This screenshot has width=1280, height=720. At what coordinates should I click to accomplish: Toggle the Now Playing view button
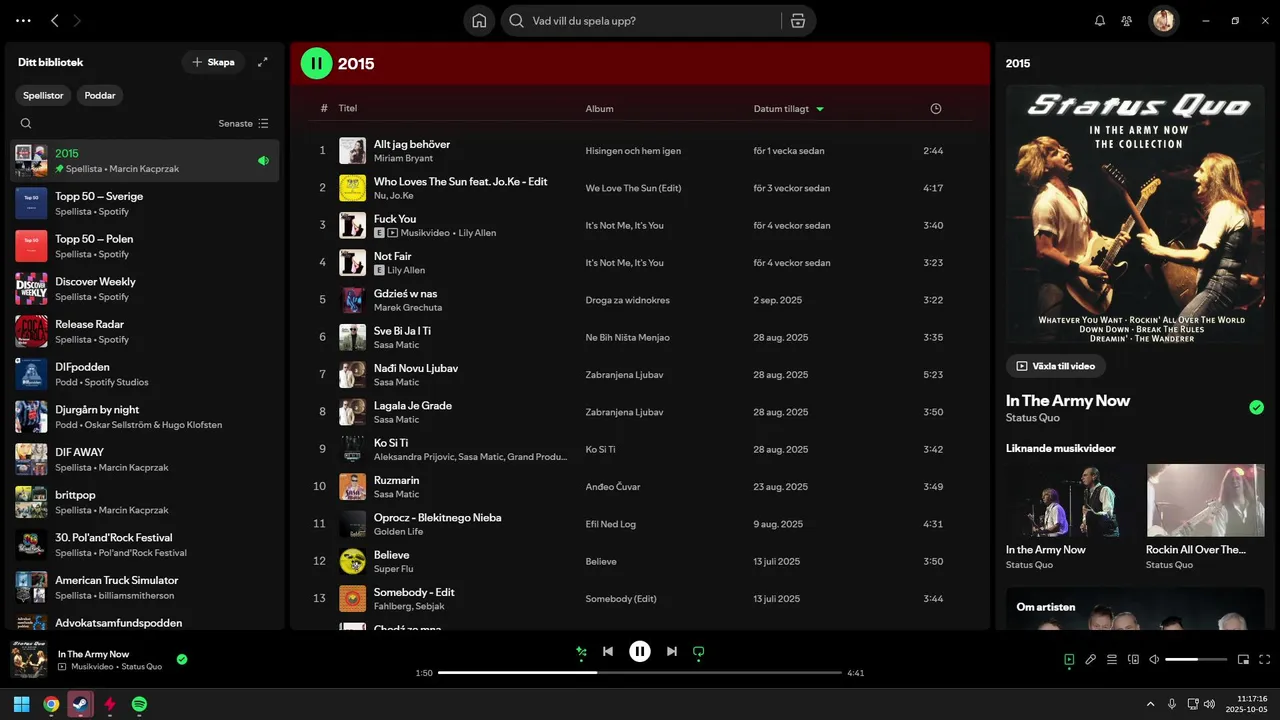1069,660
